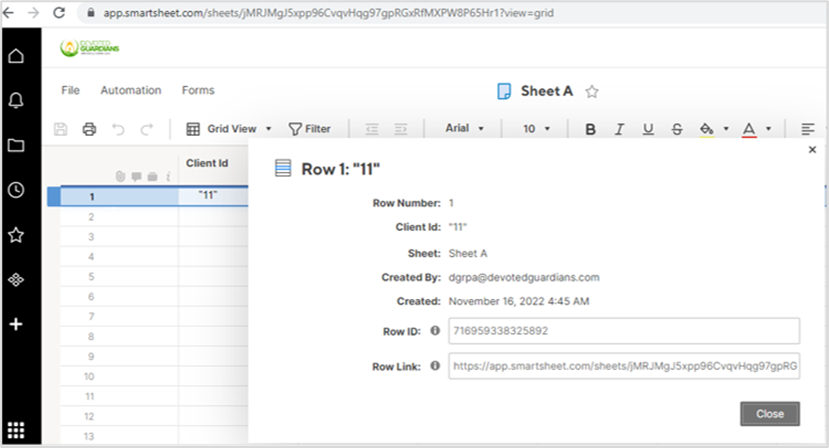Open the File menu

tap(70, 90)
